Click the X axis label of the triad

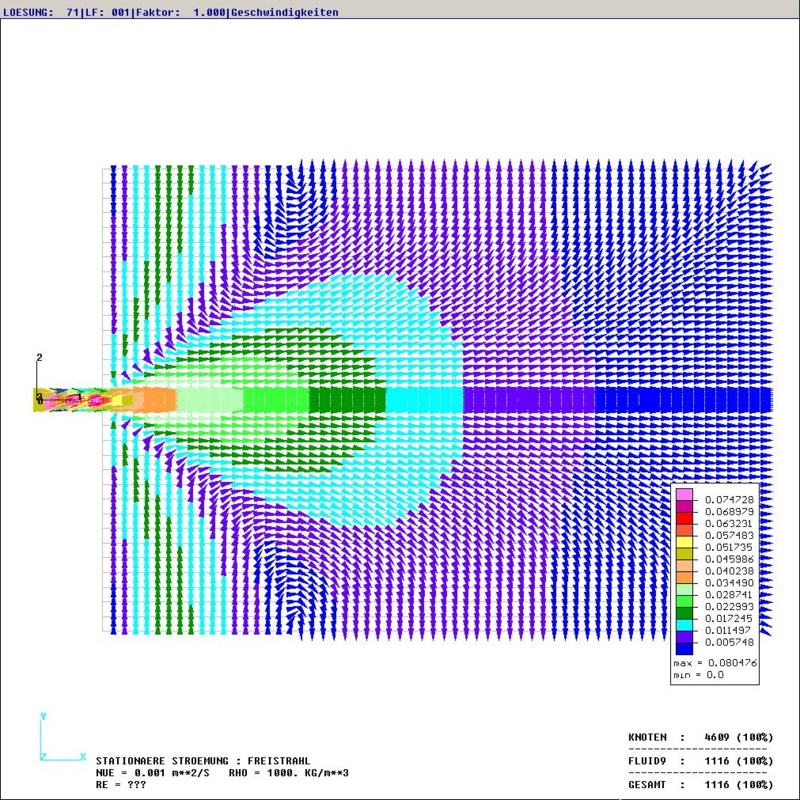pyautogui.click(x=83, y=757)
